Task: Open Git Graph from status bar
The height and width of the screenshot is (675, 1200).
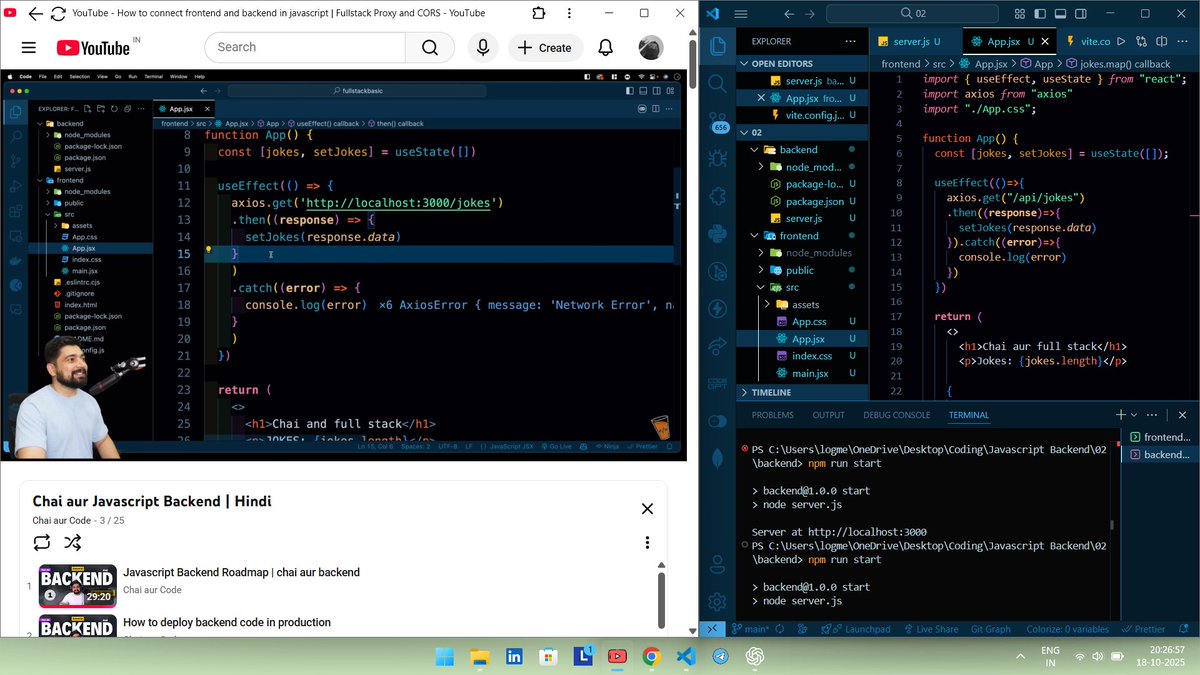Action: click(x=991, y=629)
